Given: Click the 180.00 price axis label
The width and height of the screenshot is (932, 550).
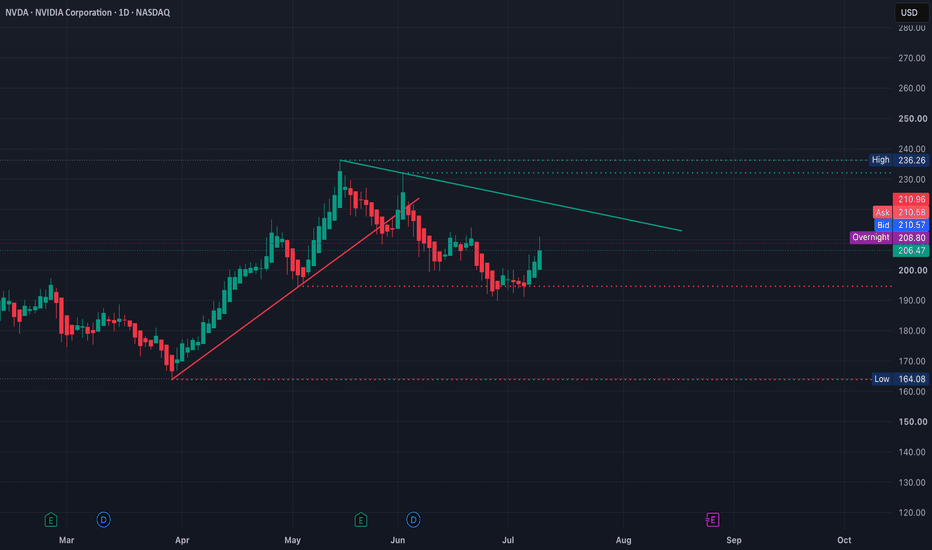Looking at the screenshot, I should pos(912,331).
